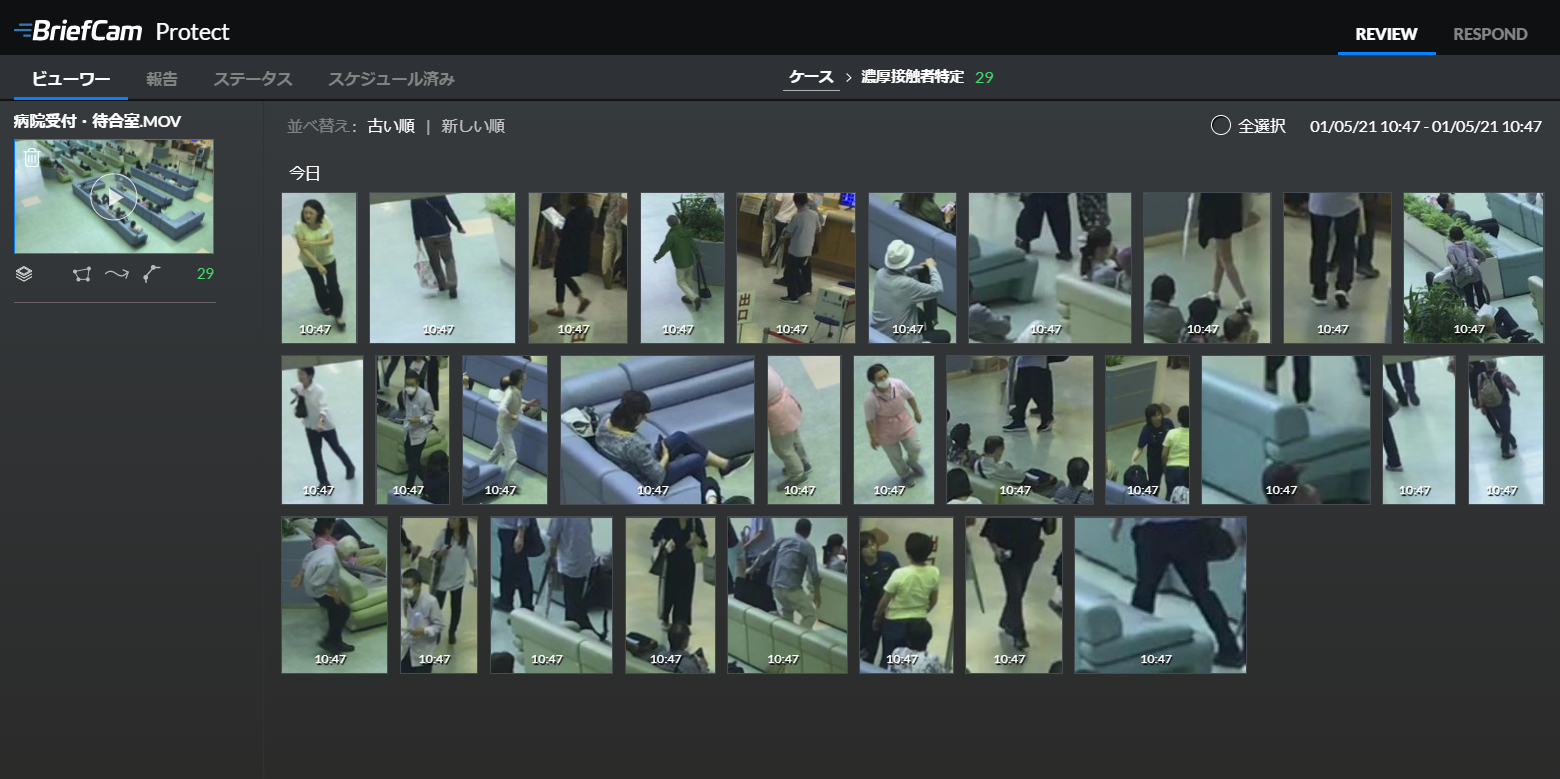Viewport: 1560px width, 779px height.
Task: Open the ビューワー tab
Action: [70, 79]
